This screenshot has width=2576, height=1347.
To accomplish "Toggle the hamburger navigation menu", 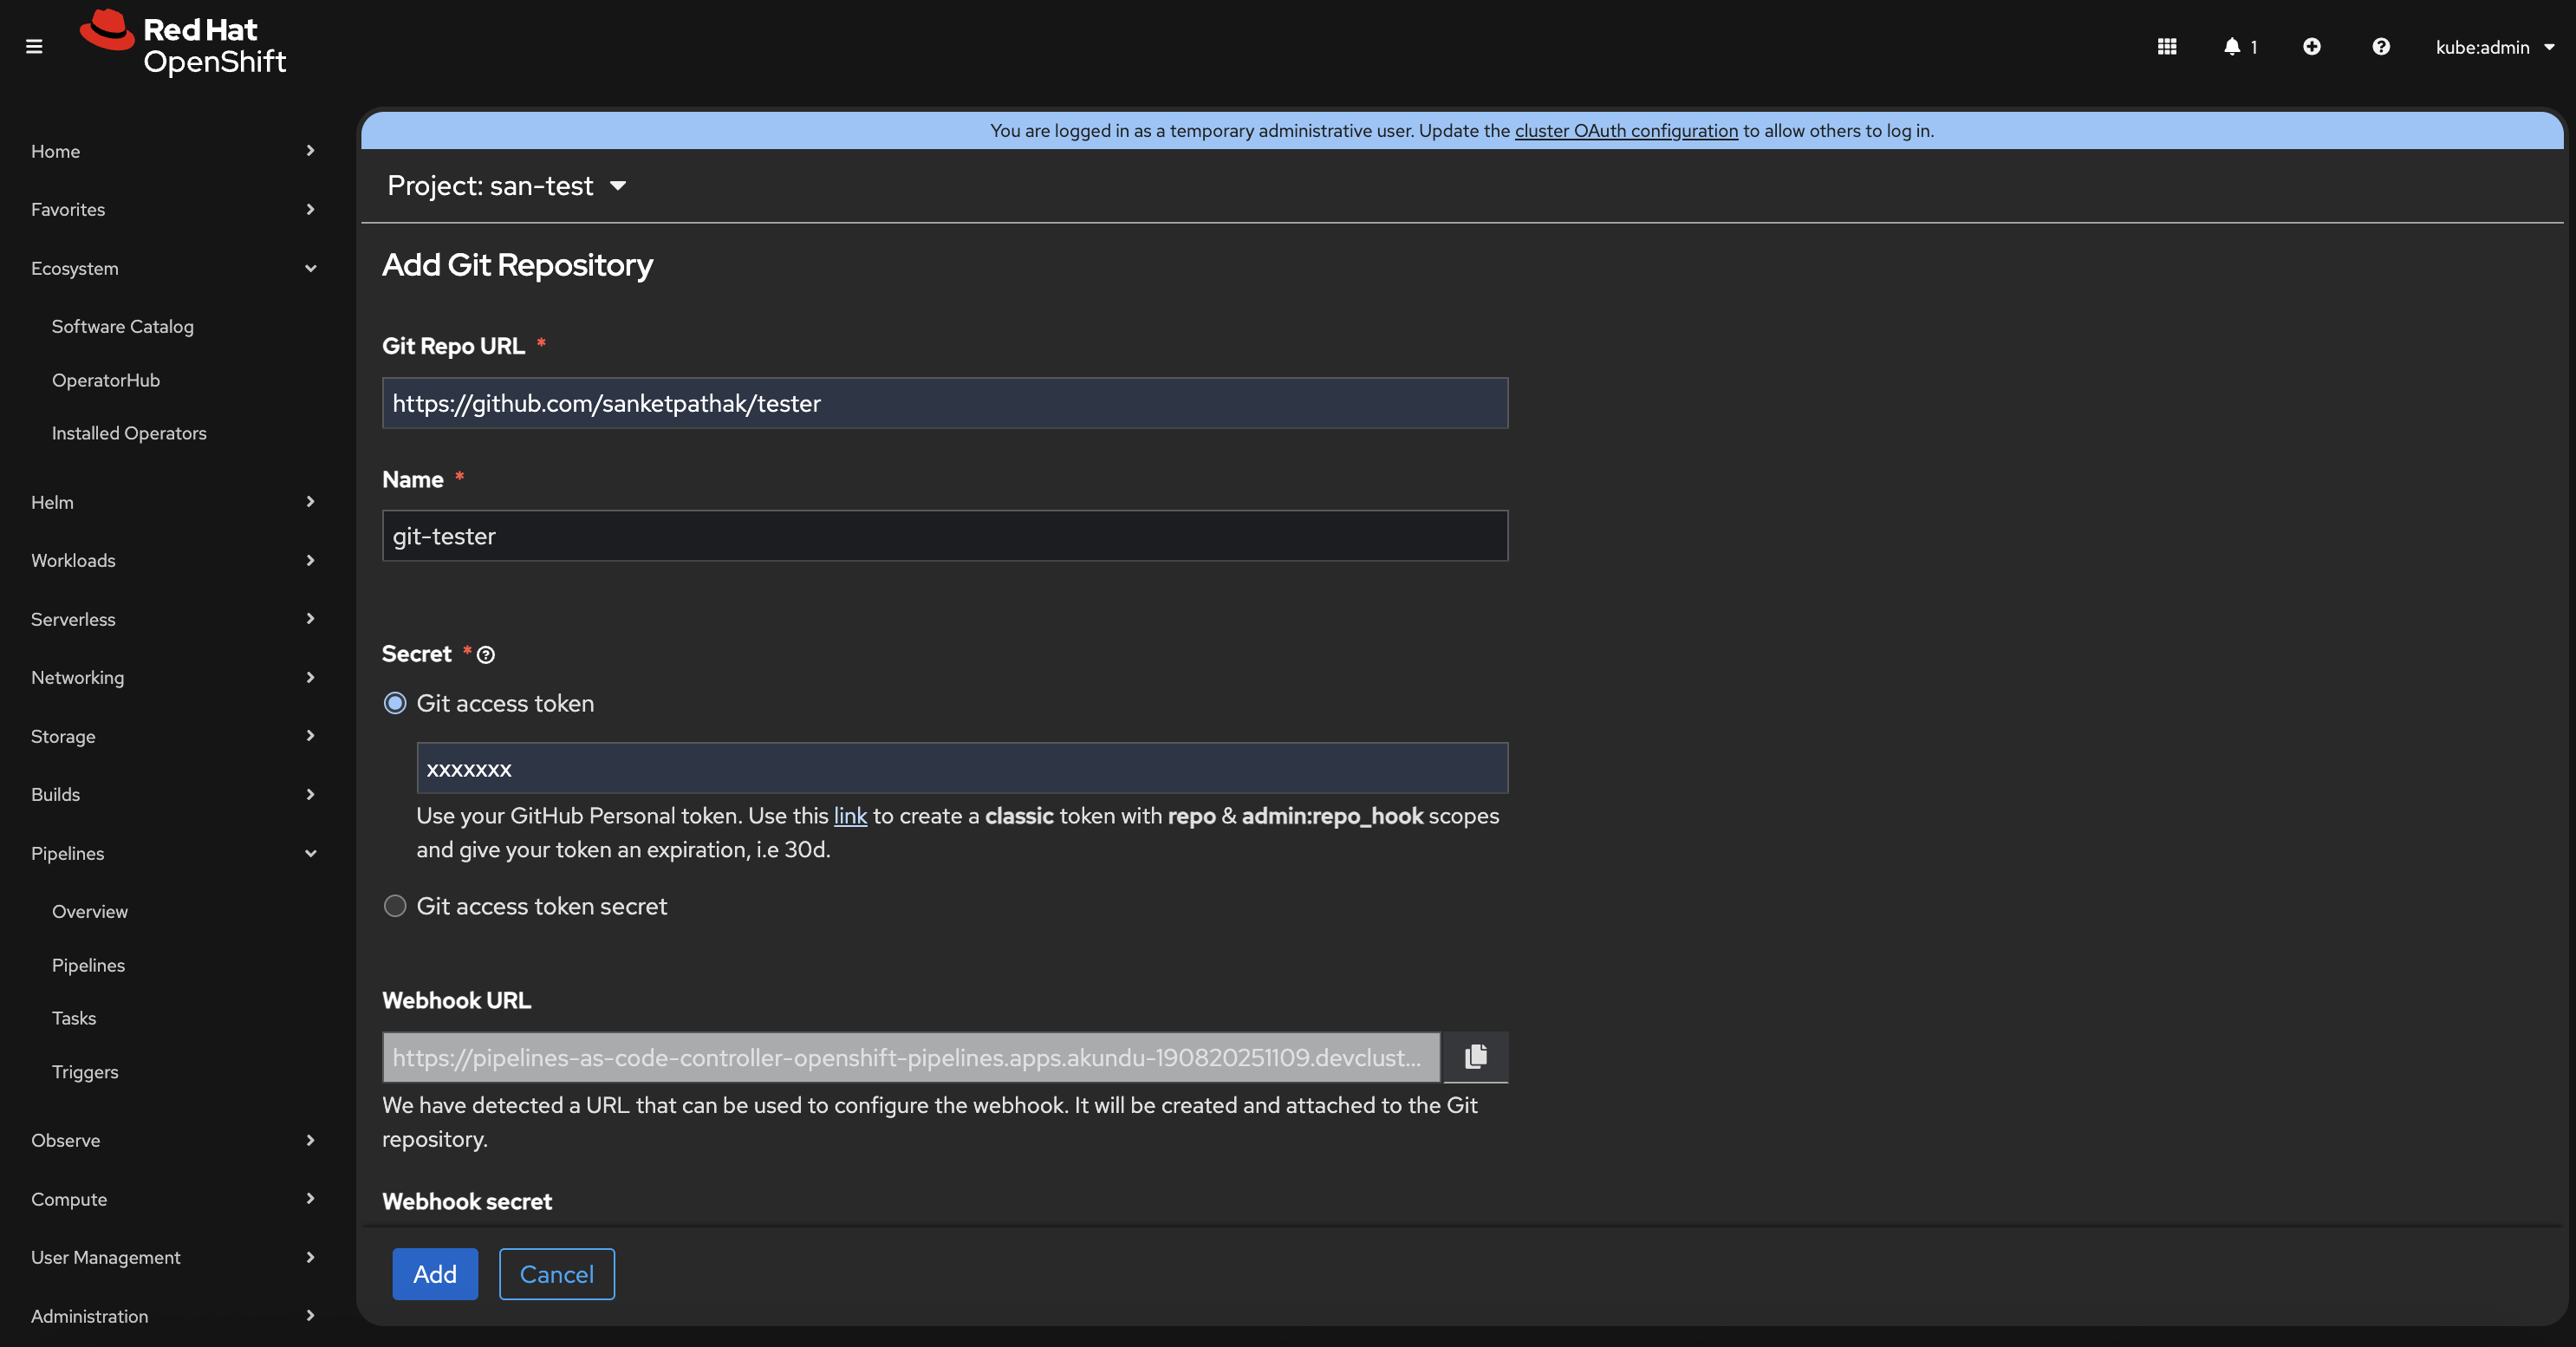I will click(34, 46).
